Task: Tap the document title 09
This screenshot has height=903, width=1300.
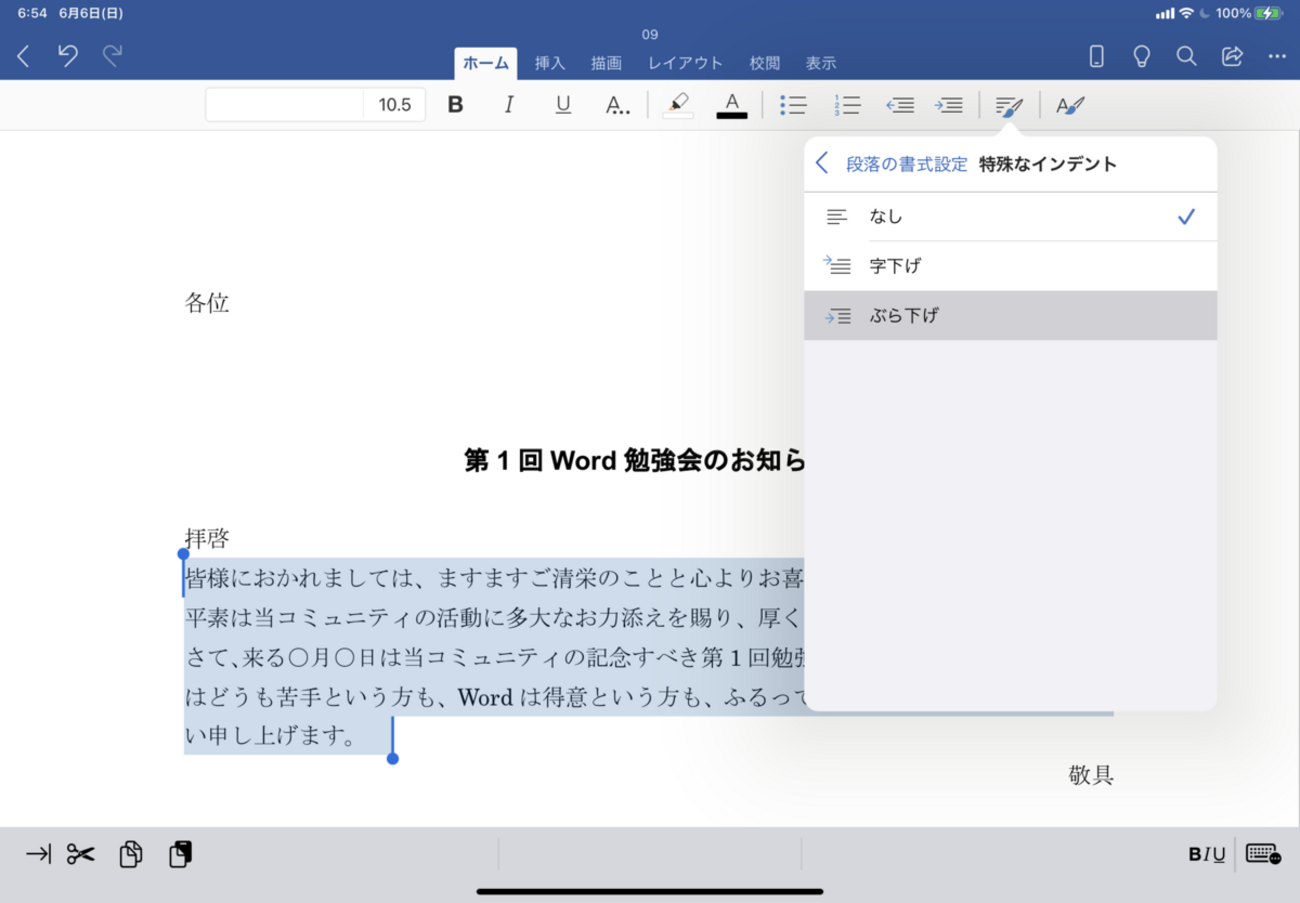Action: tap(650, 35)
